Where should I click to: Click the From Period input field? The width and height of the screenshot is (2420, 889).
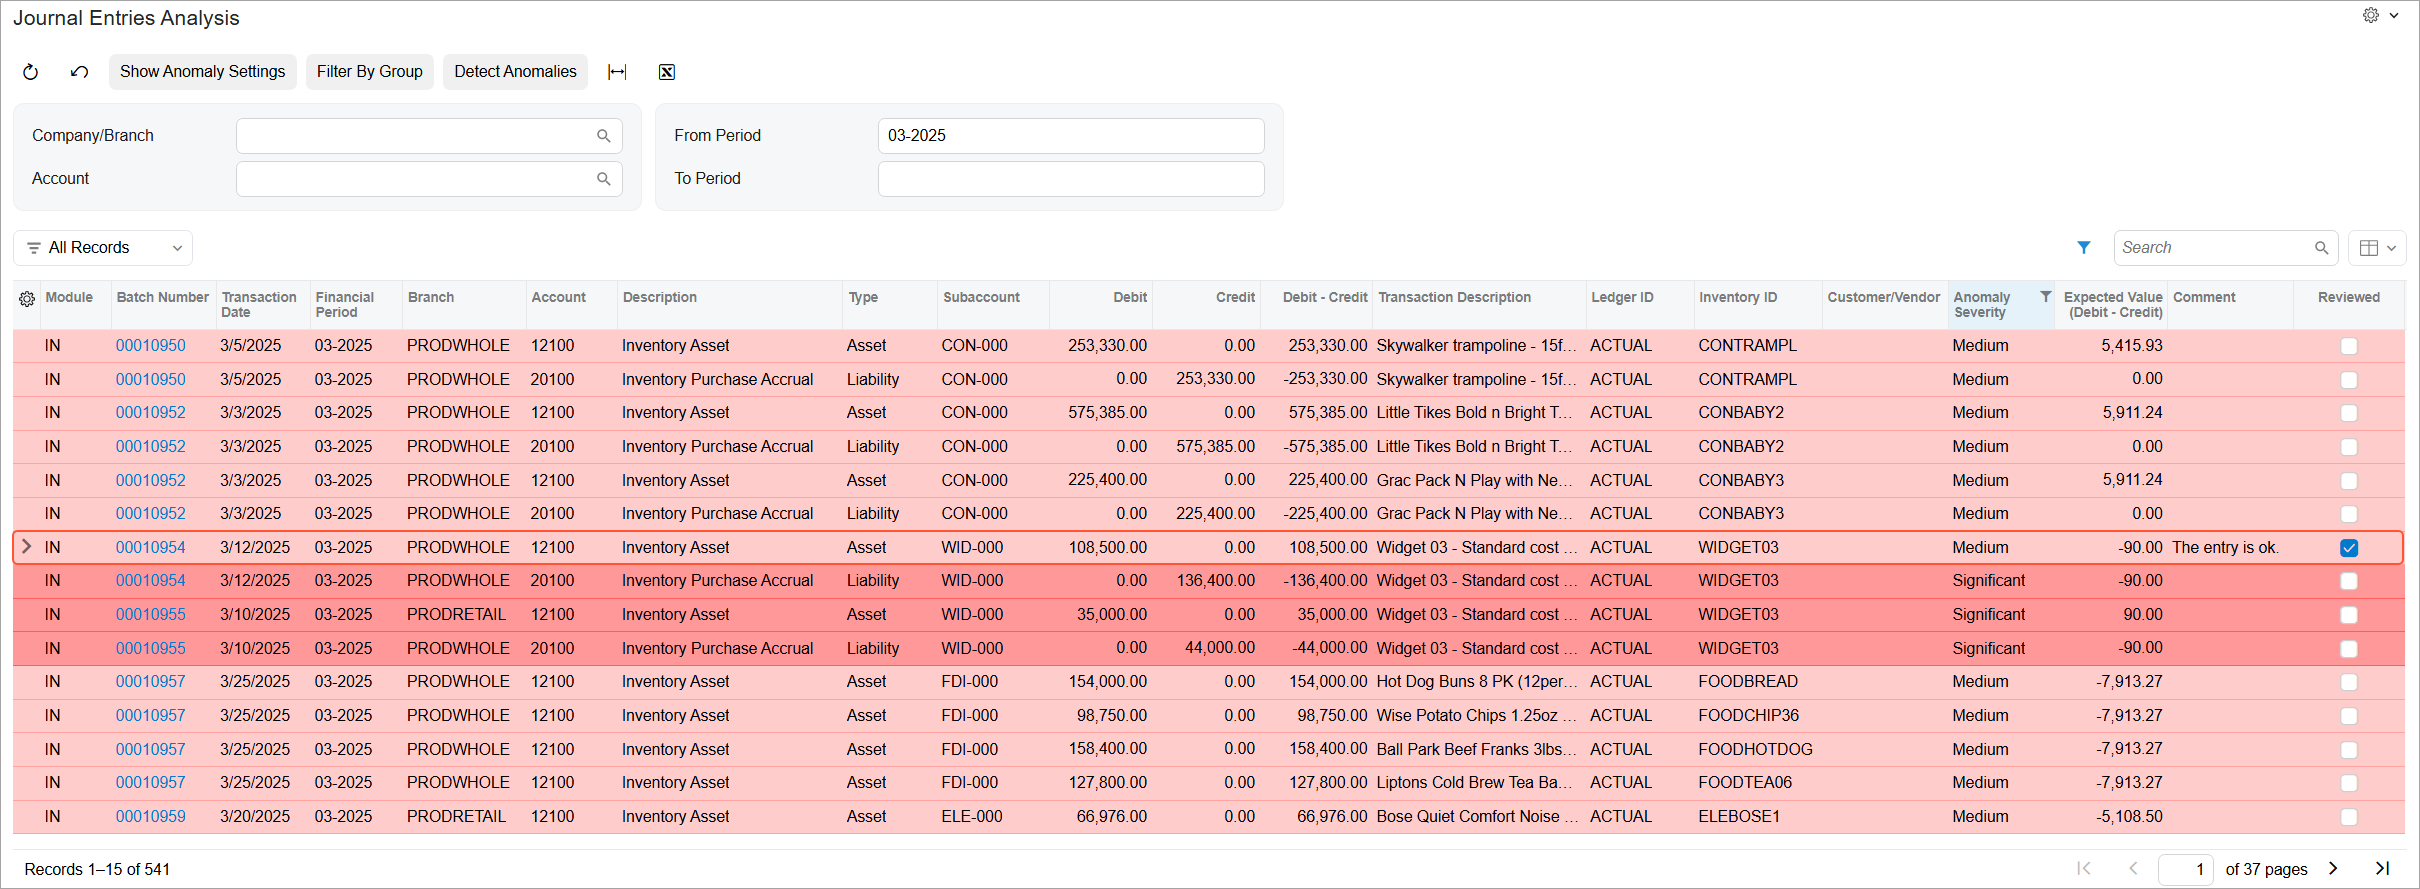[x=1071, y=136]
